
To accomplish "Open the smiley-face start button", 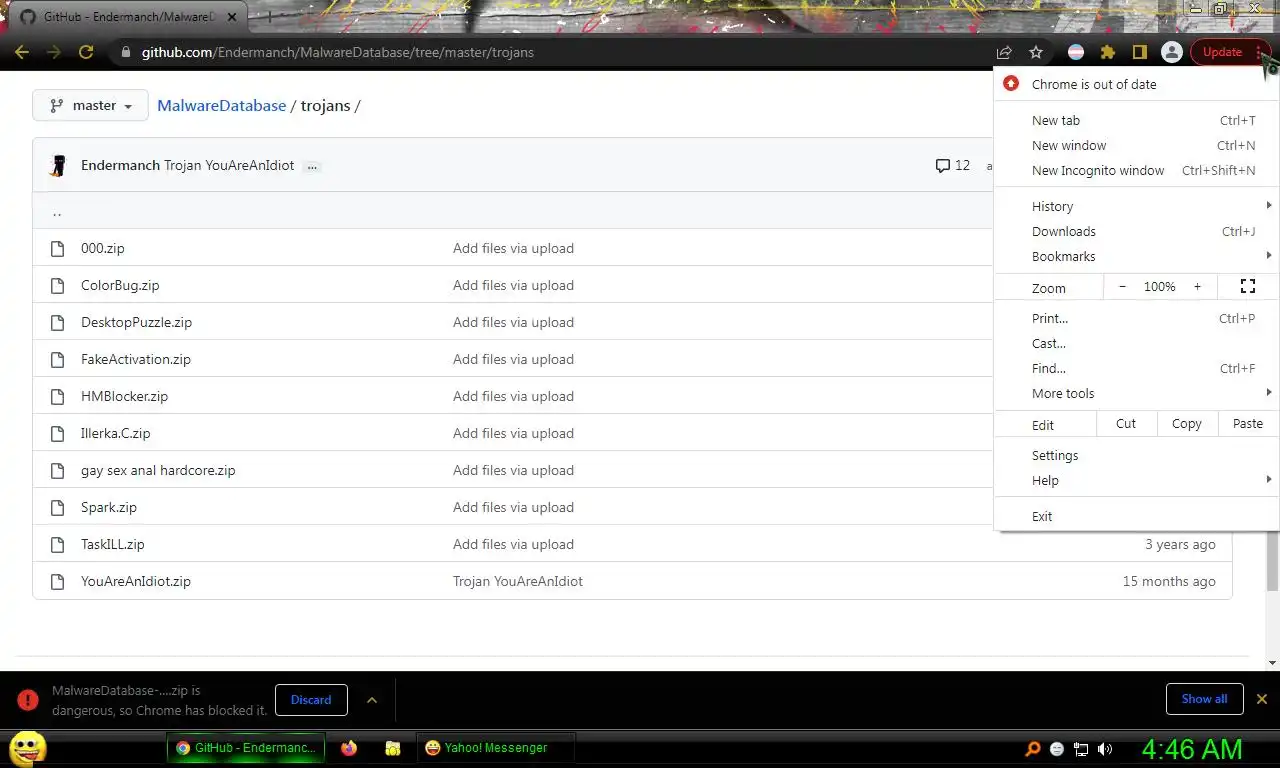I will tap(27, 747).
